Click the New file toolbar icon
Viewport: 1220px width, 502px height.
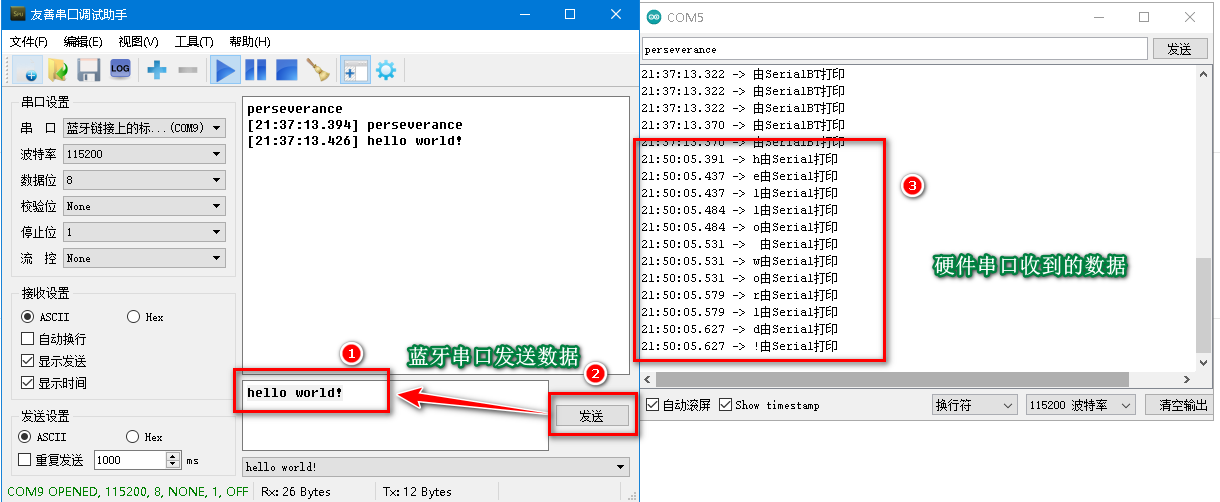point(26,70)
